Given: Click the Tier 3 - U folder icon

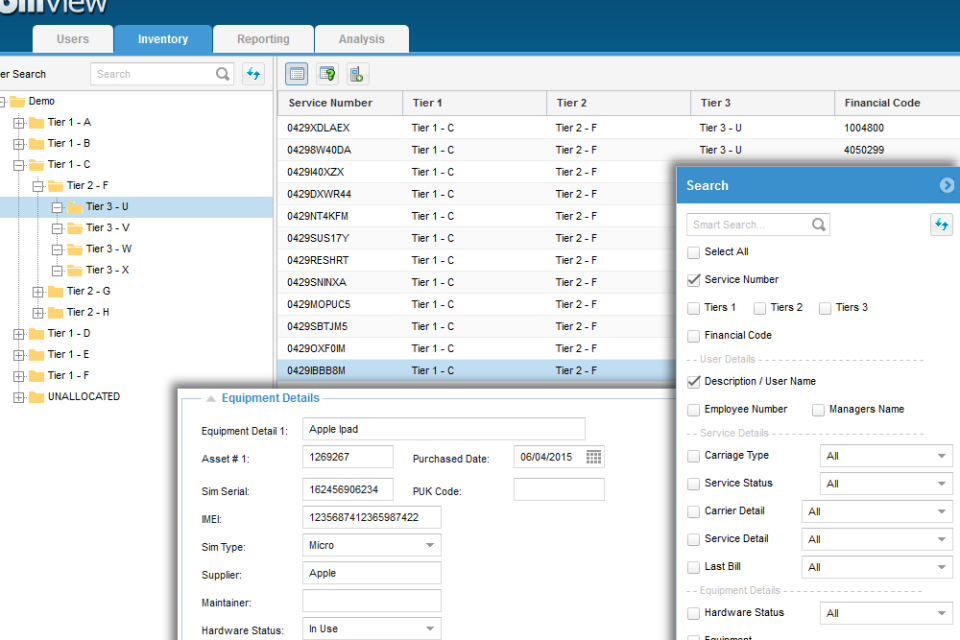Looking at the screenshot, I should pos(75,207).
